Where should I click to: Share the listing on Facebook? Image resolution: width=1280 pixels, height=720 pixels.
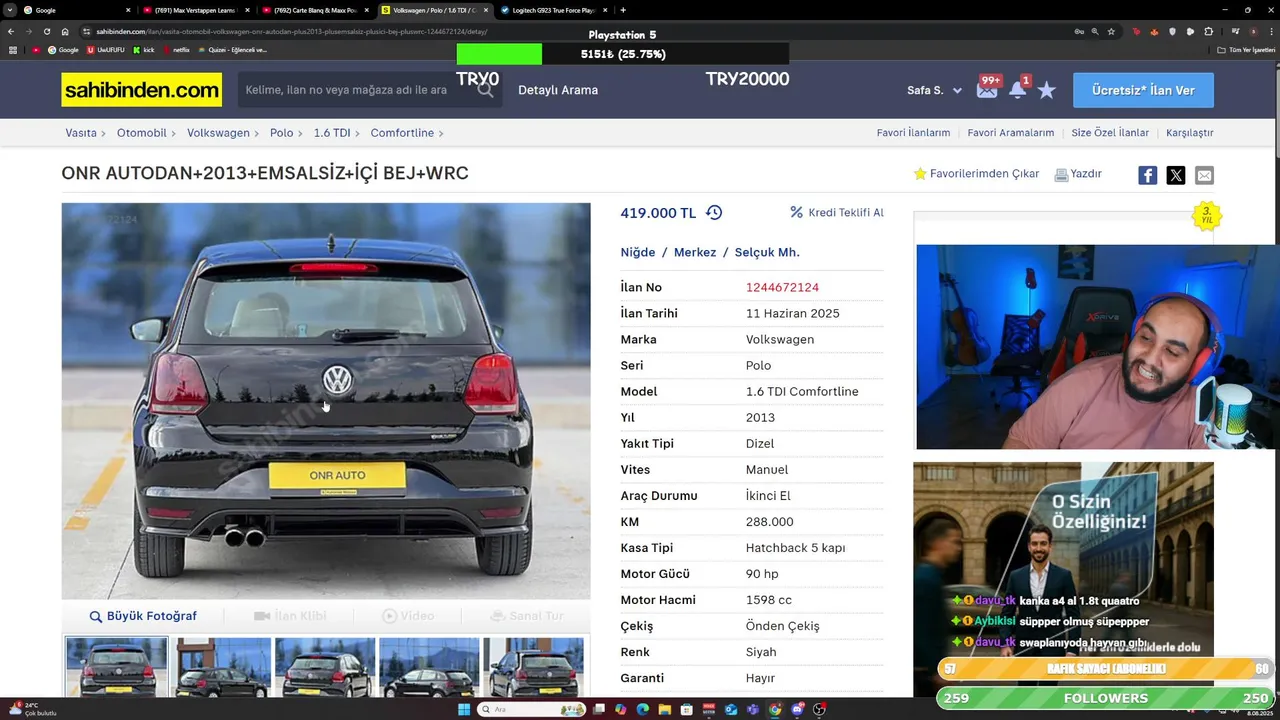(1147, 175)
